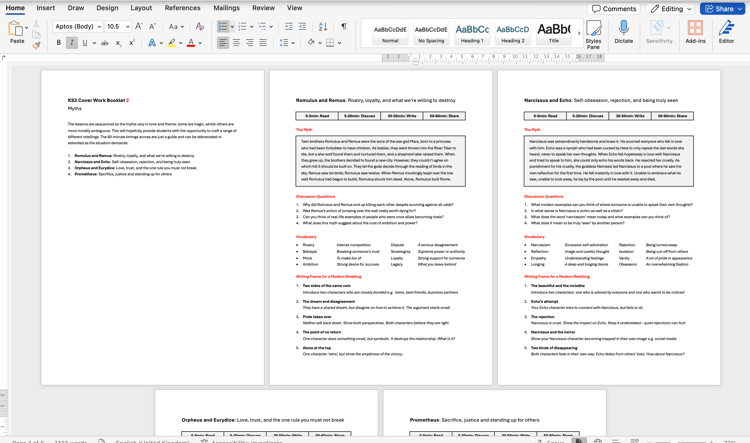Apply the Heading 1 style thumbnail
Screen dimensions: 750x443
tap(472, 32)
